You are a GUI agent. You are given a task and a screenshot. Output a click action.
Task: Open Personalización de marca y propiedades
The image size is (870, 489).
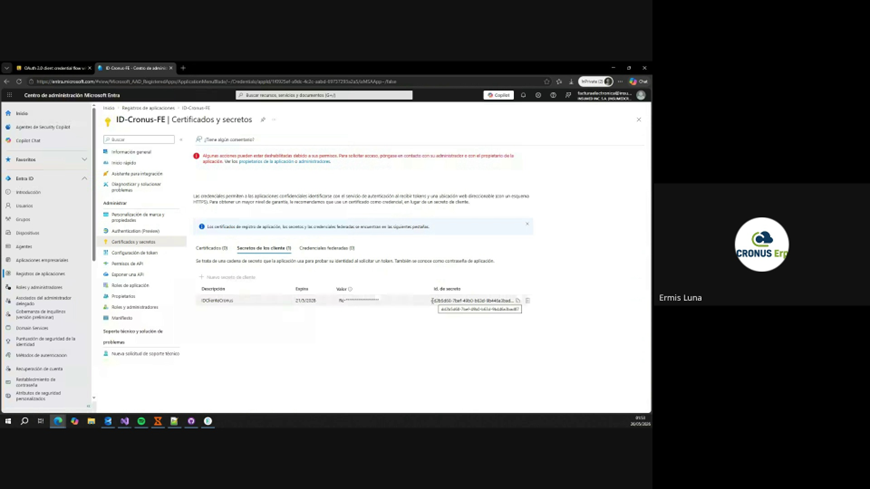coord(138,217)
